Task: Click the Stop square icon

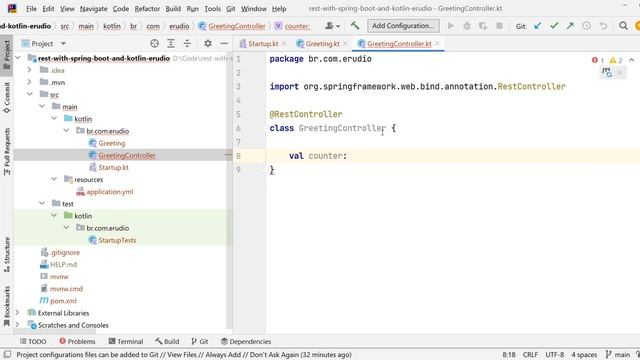Action: point(499,26)
